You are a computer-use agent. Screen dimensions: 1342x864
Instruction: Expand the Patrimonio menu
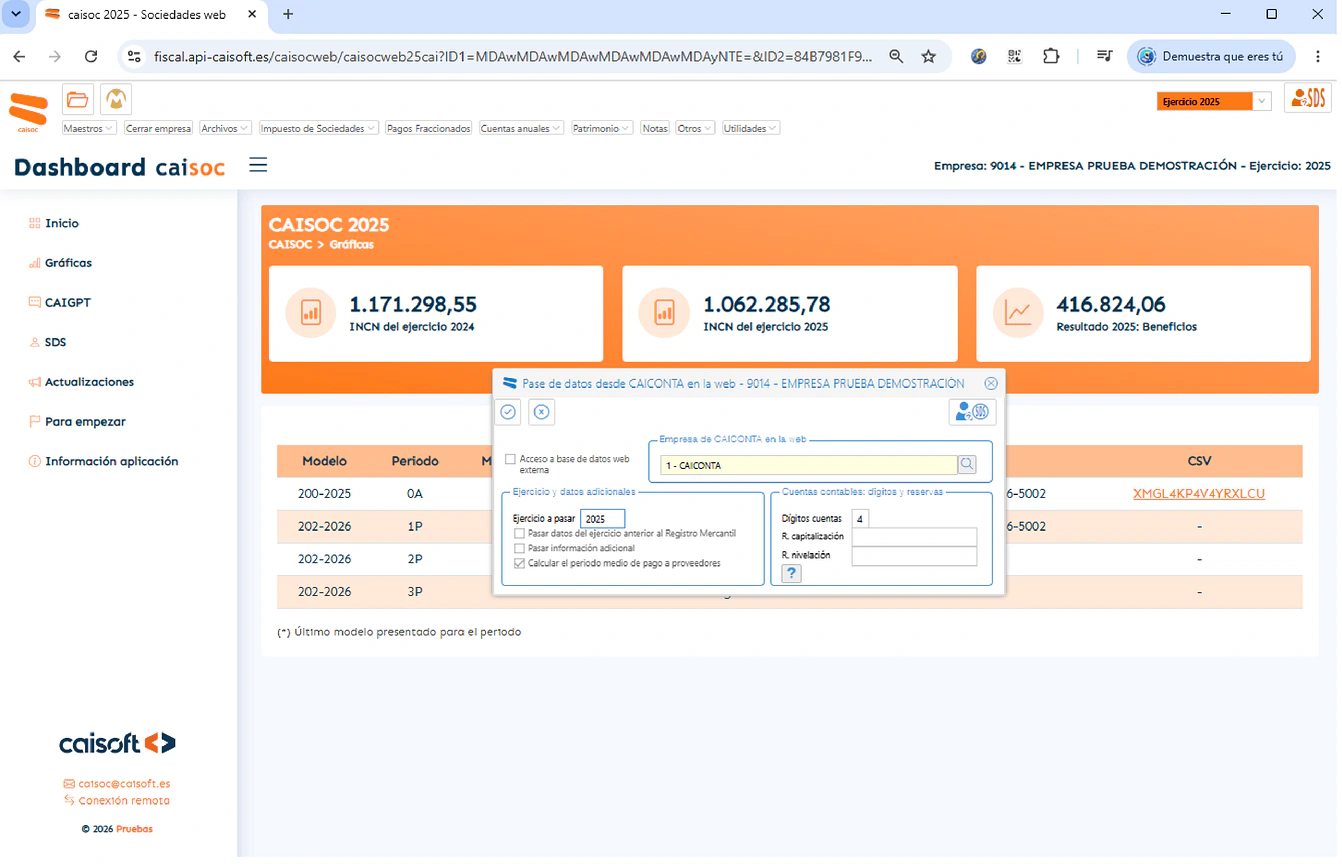tap(602, 128)
